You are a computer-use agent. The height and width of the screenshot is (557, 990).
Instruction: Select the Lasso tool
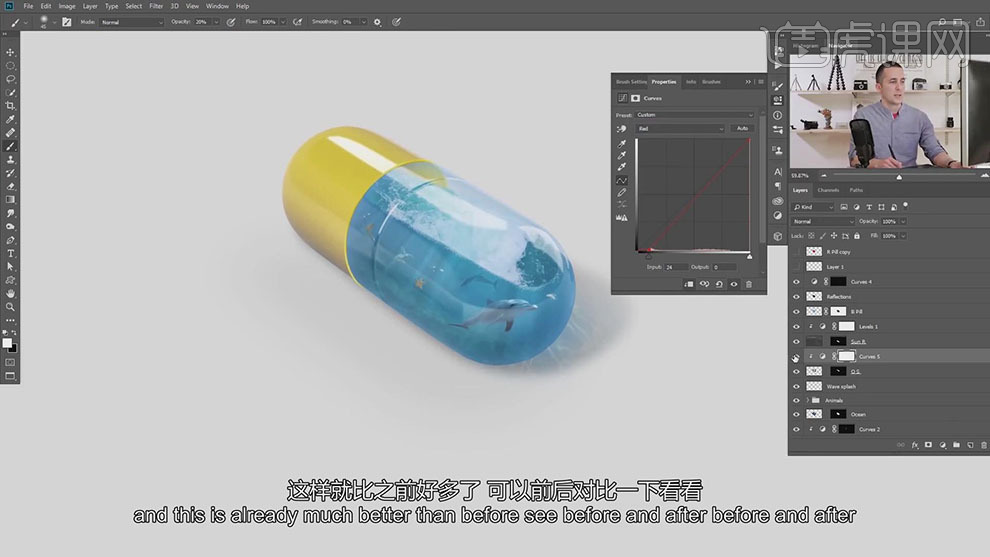[x=10, y=79]
